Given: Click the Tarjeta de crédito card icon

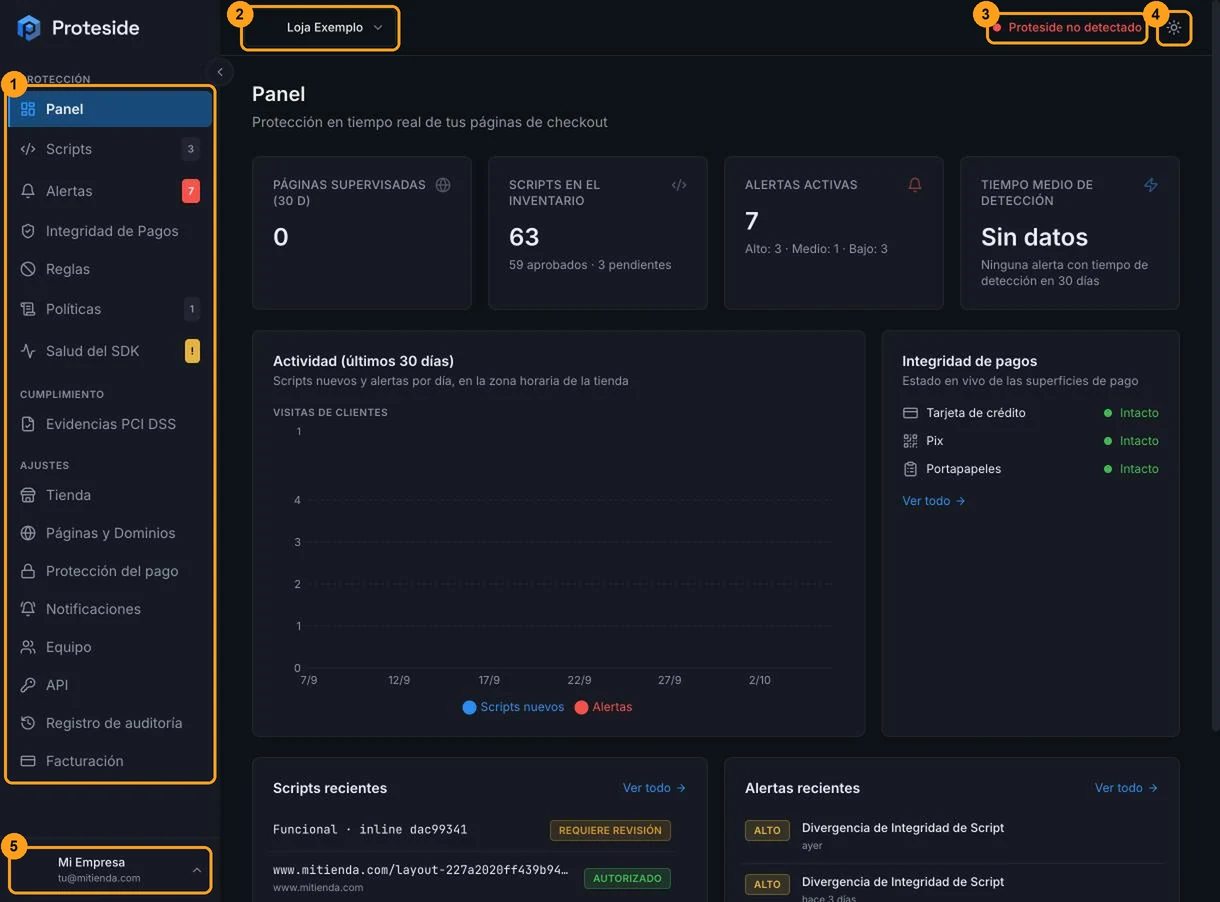Looking at the screenshot, I should tap(910, 413).
